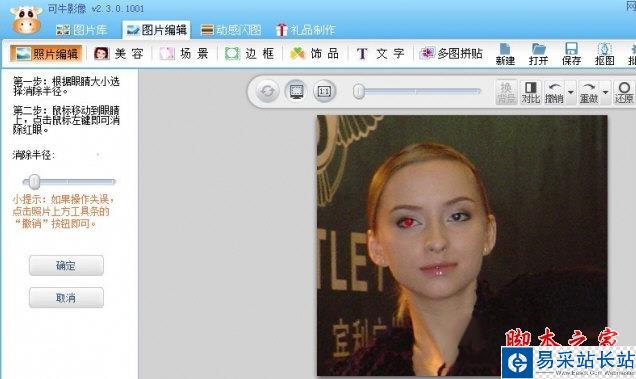
Task: Click the 确定 confirm button
Action: [66, 265]
